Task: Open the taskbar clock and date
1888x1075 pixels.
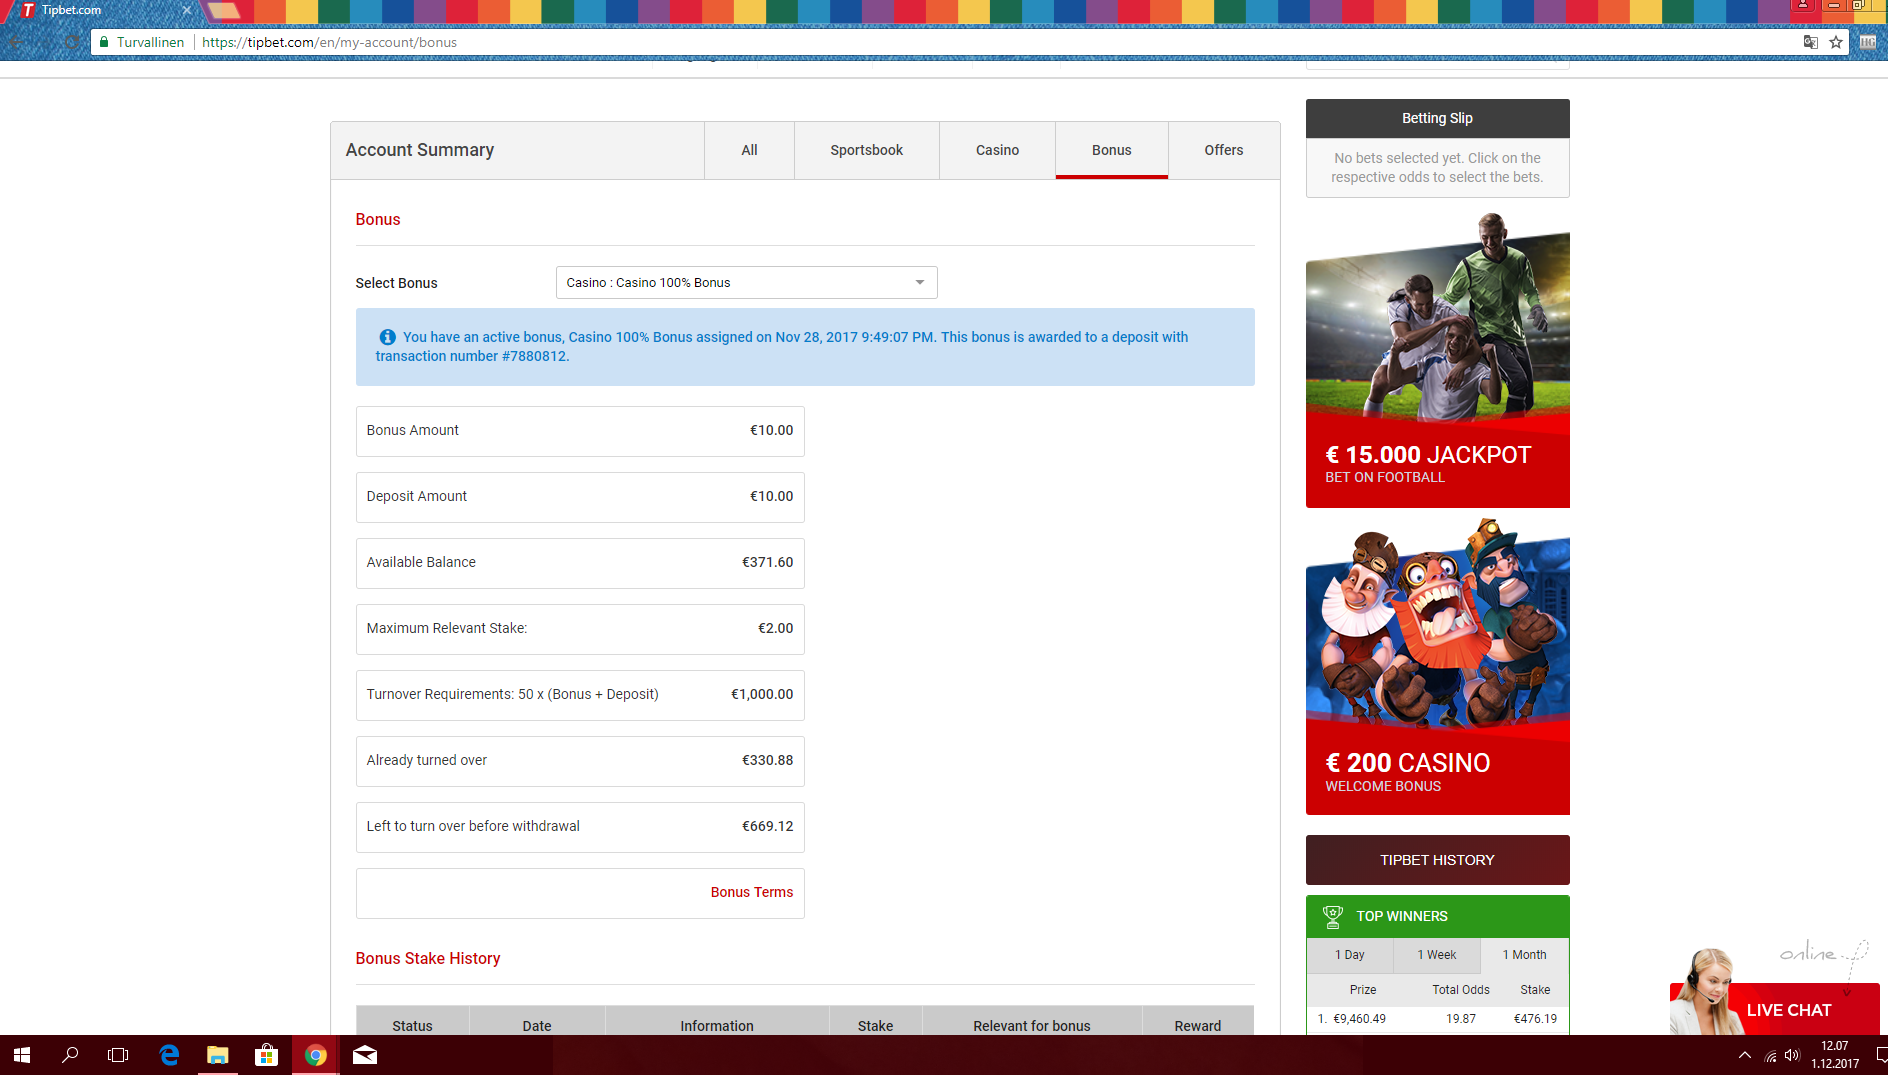Action: tap(1835, 1055)
